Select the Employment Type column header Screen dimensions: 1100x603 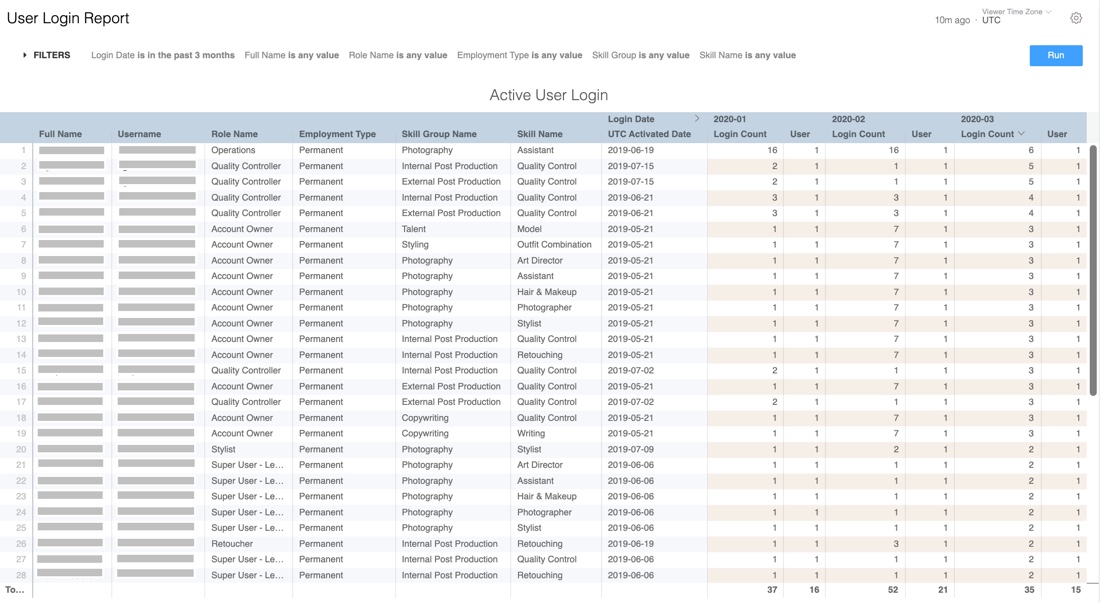[x=337, y=134]
